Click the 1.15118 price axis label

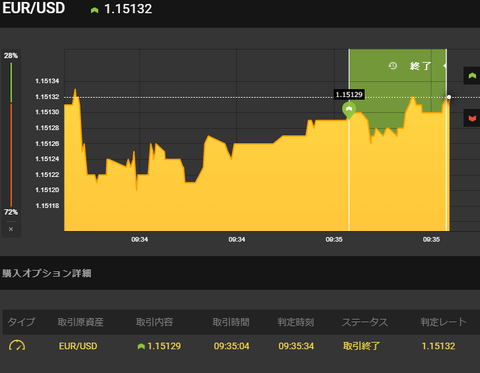[47, 206]
